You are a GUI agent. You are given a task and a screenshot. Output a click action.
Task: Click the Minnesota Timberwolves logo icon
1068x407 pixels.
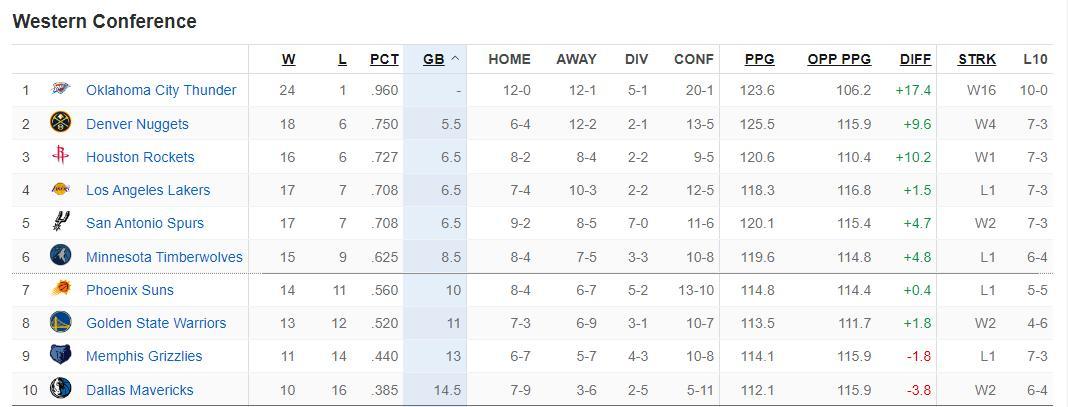60,256
